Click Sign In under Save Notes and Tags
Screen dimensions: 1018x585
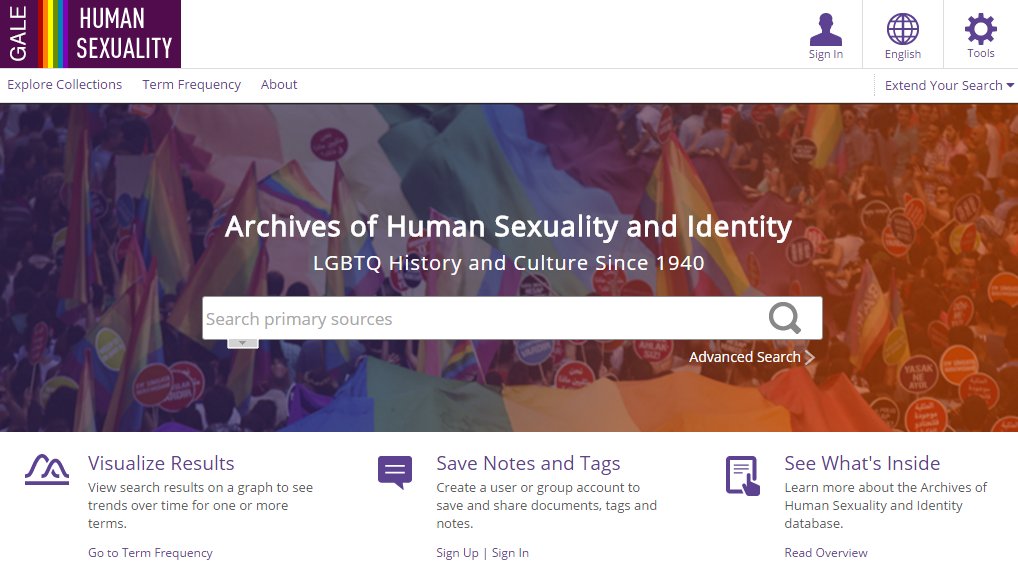pos(510,553)
